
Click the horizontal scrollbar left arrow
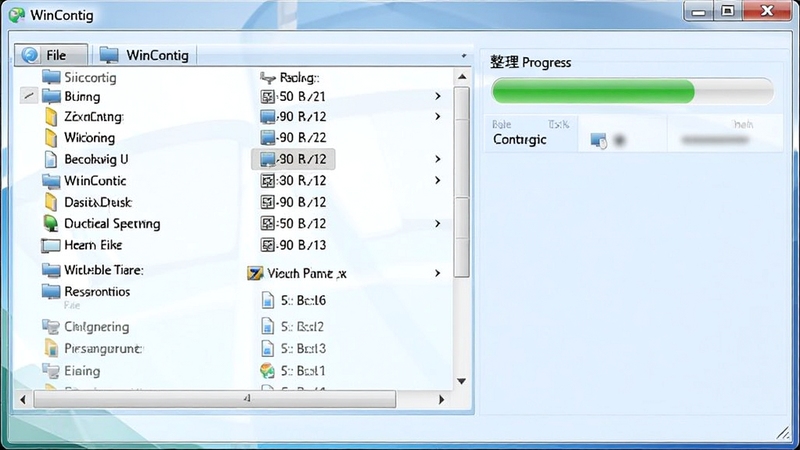22,399
